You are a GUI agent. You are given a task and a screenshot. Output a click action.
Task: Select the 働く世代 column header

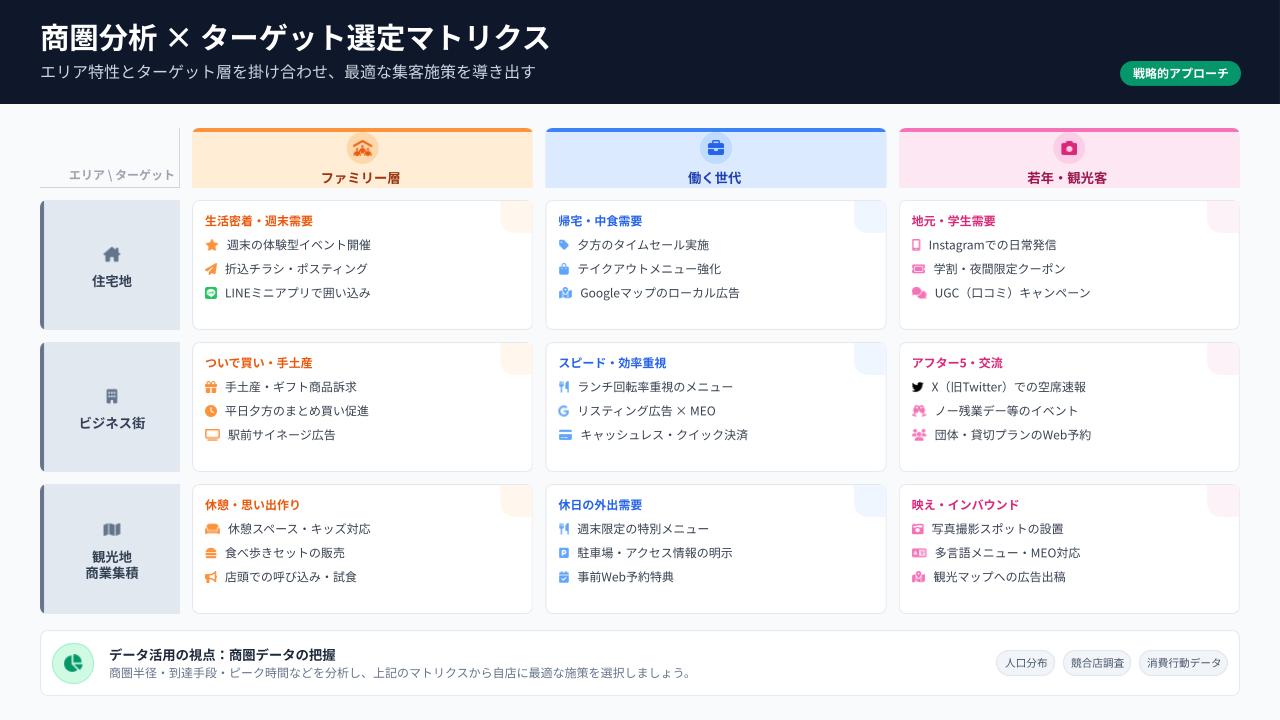(x=716, y=177)
